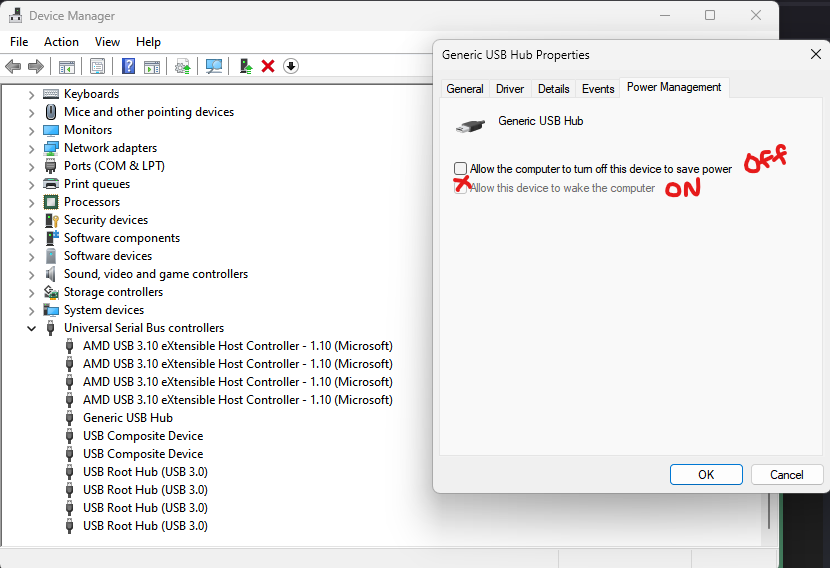Select the Sound, video and game controllers icon
This screenshot has height=568, width=830.
(x=51, y=274)
